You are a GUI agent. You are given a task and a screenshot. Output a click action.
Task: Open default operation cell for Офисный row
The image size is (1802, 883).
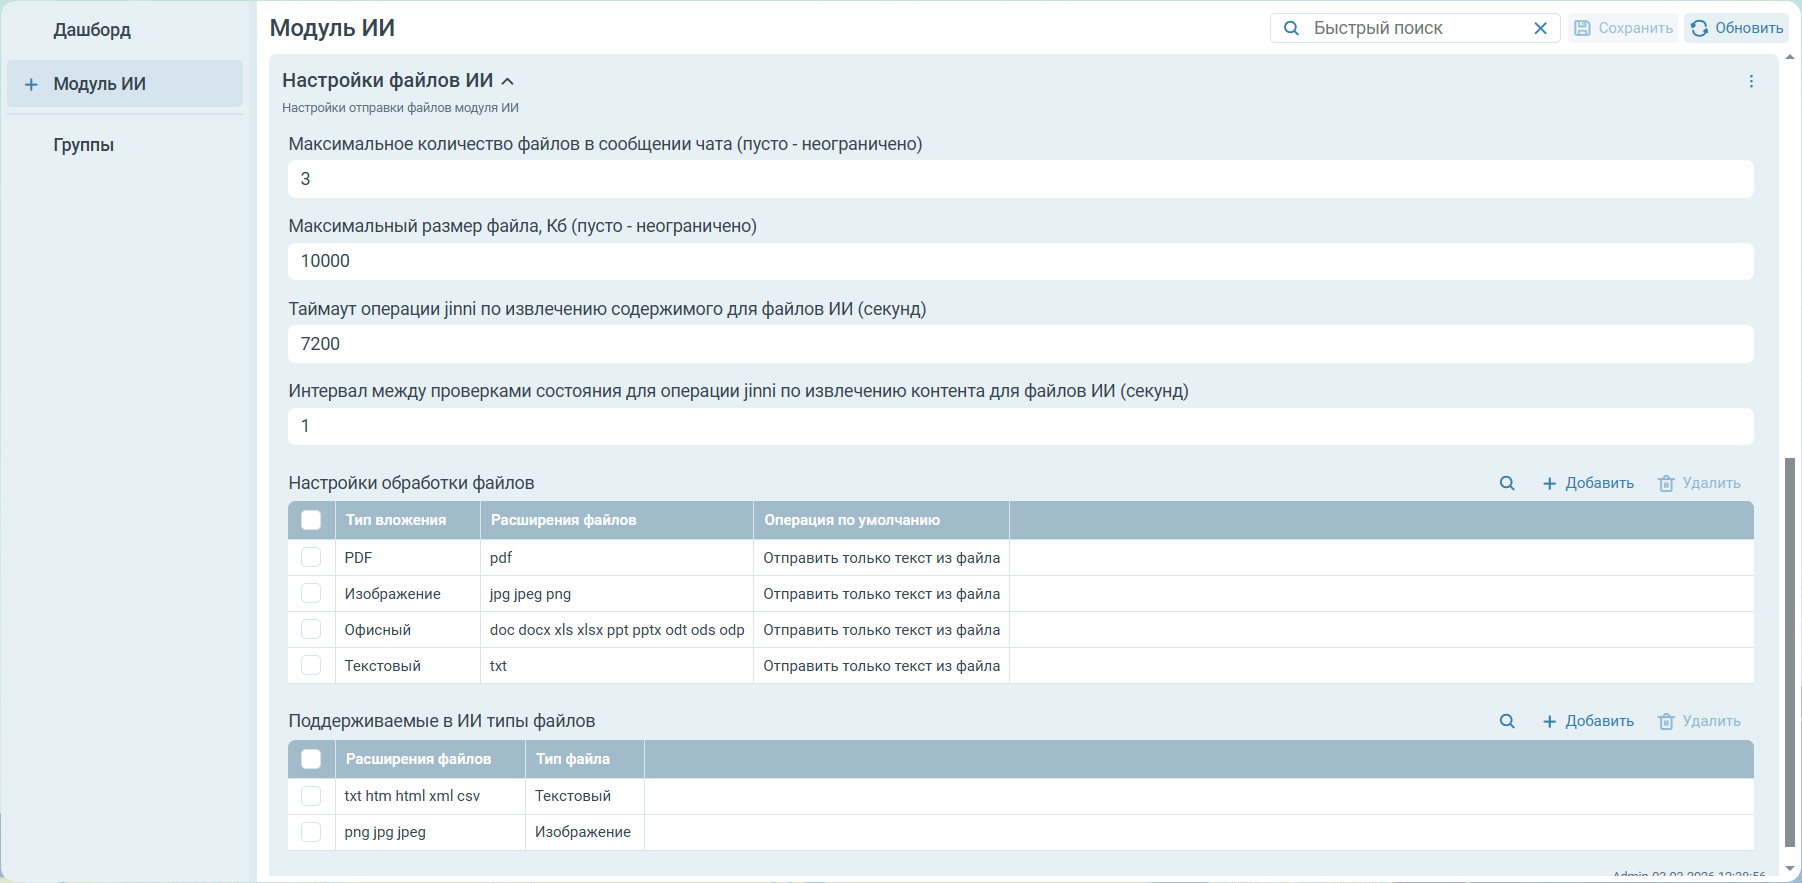tap(880, 630)
